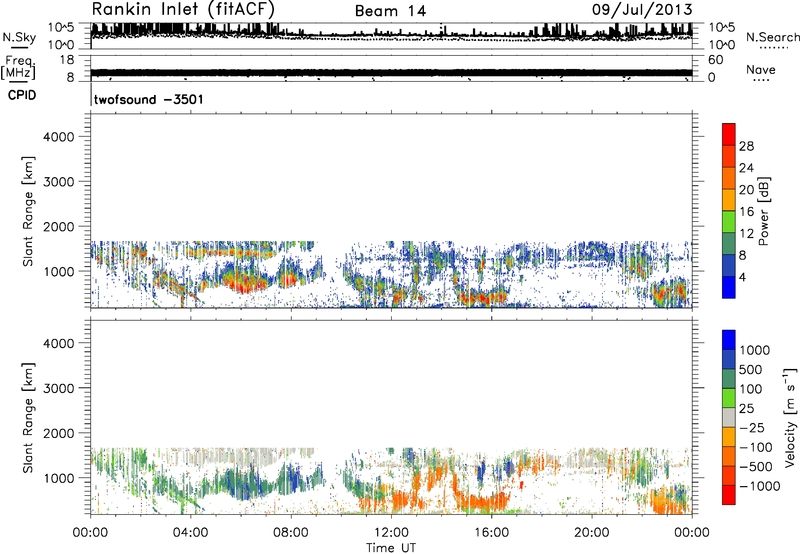The image size is (800, 554).
Task: Click the date '09/Jul/2013'
Action: (642, 10)
